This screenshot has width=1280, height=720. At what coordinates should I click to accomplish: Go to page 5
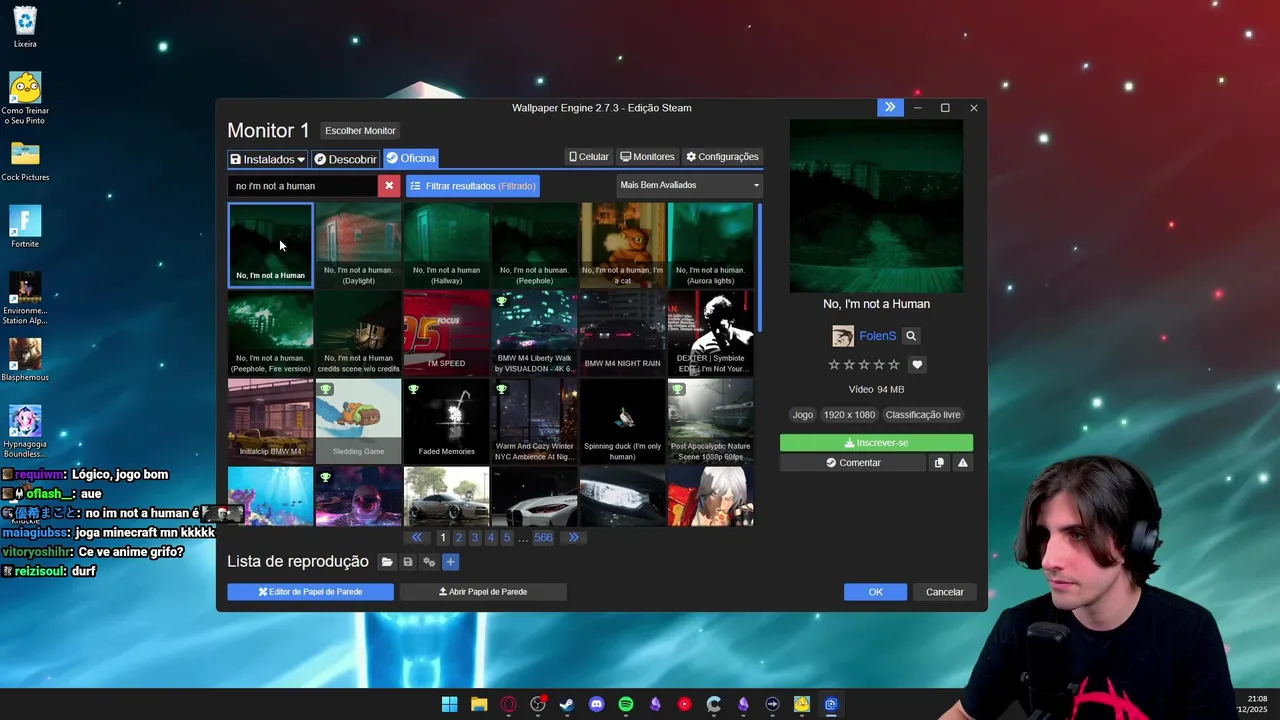506,537
